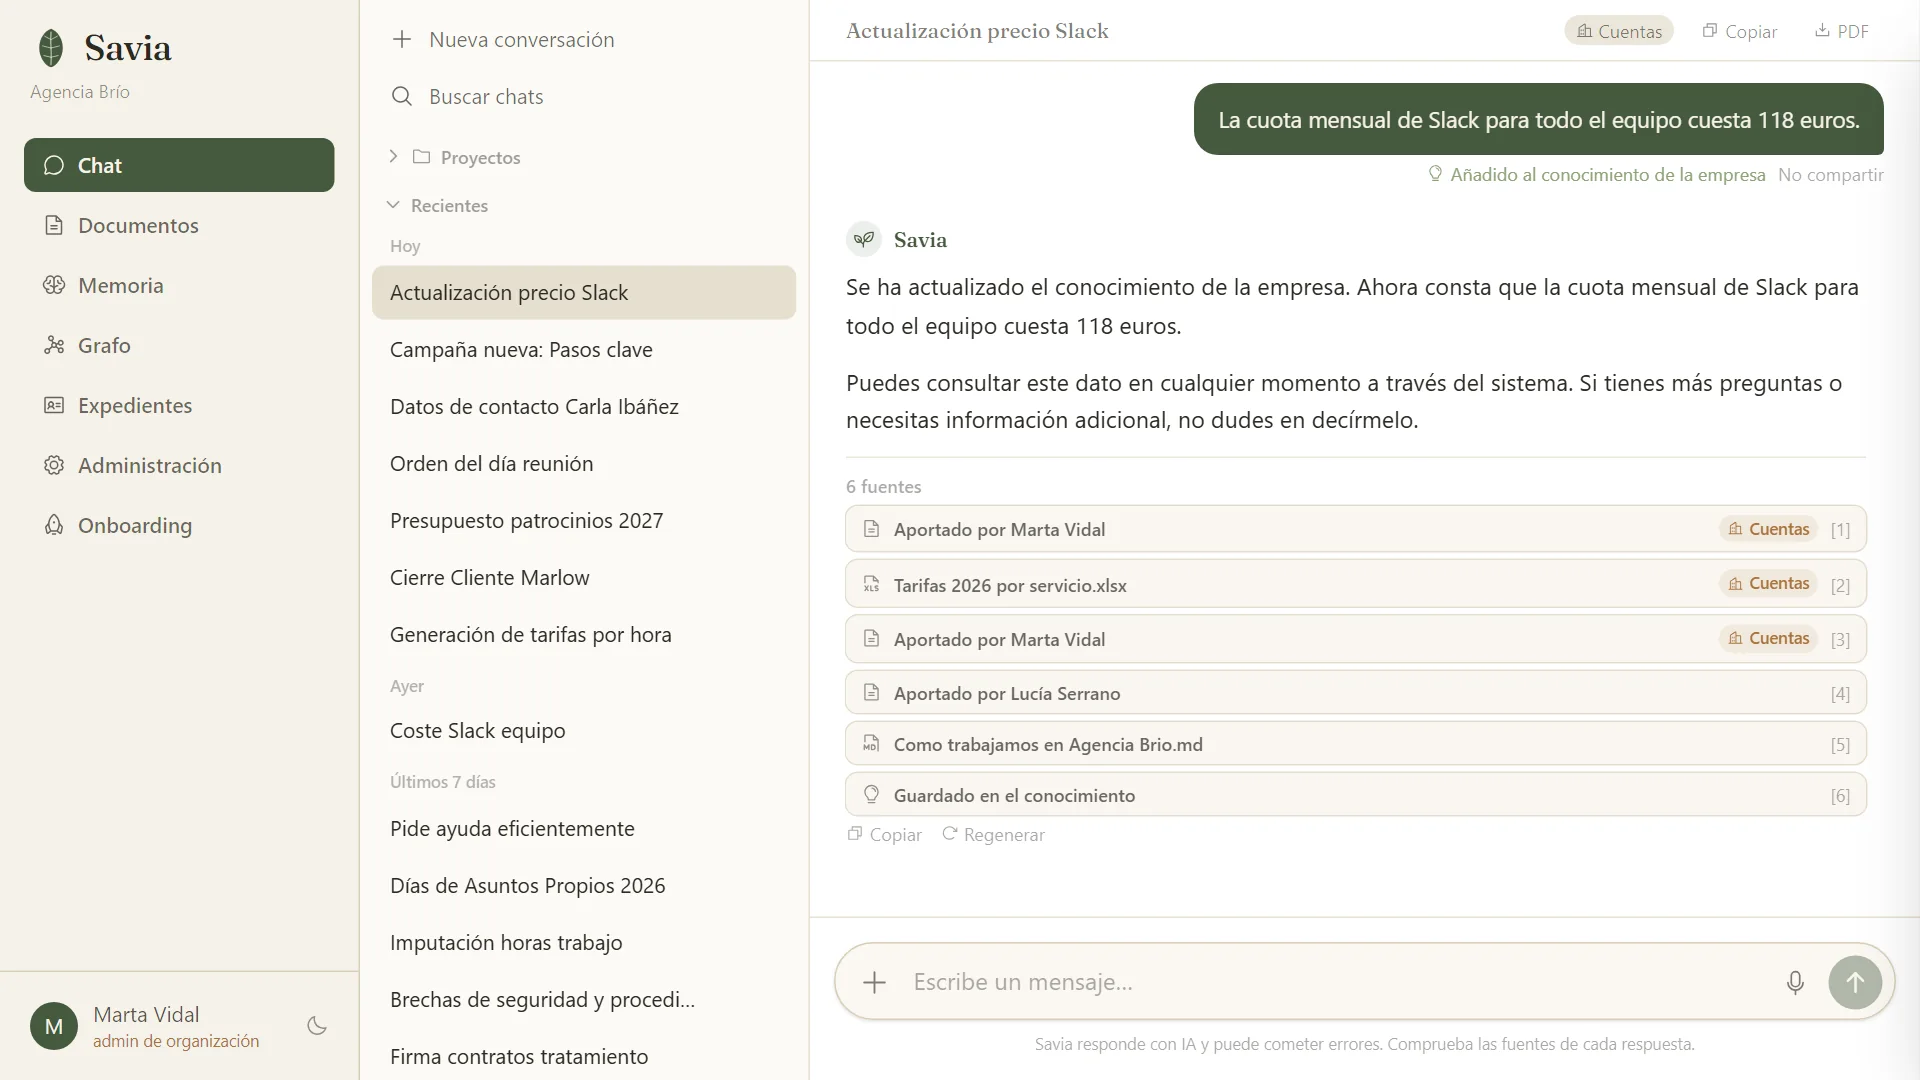Click Cuentas tag on source 1
This screenshot has height=1080, width=1920.
[x=1769, y=529]
